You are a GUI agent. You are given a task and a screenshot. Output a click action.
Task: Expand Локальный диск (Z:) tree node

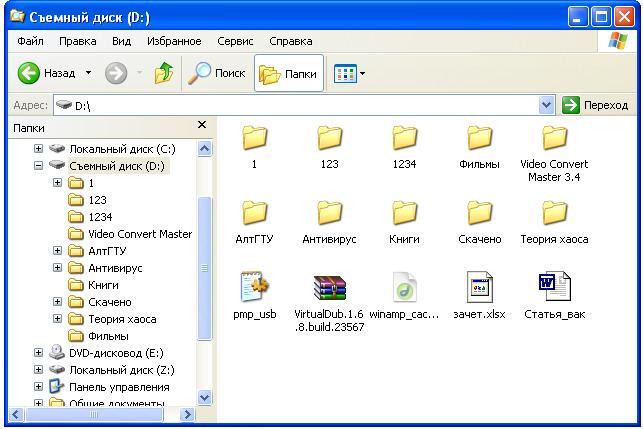[x=38, y=370]
